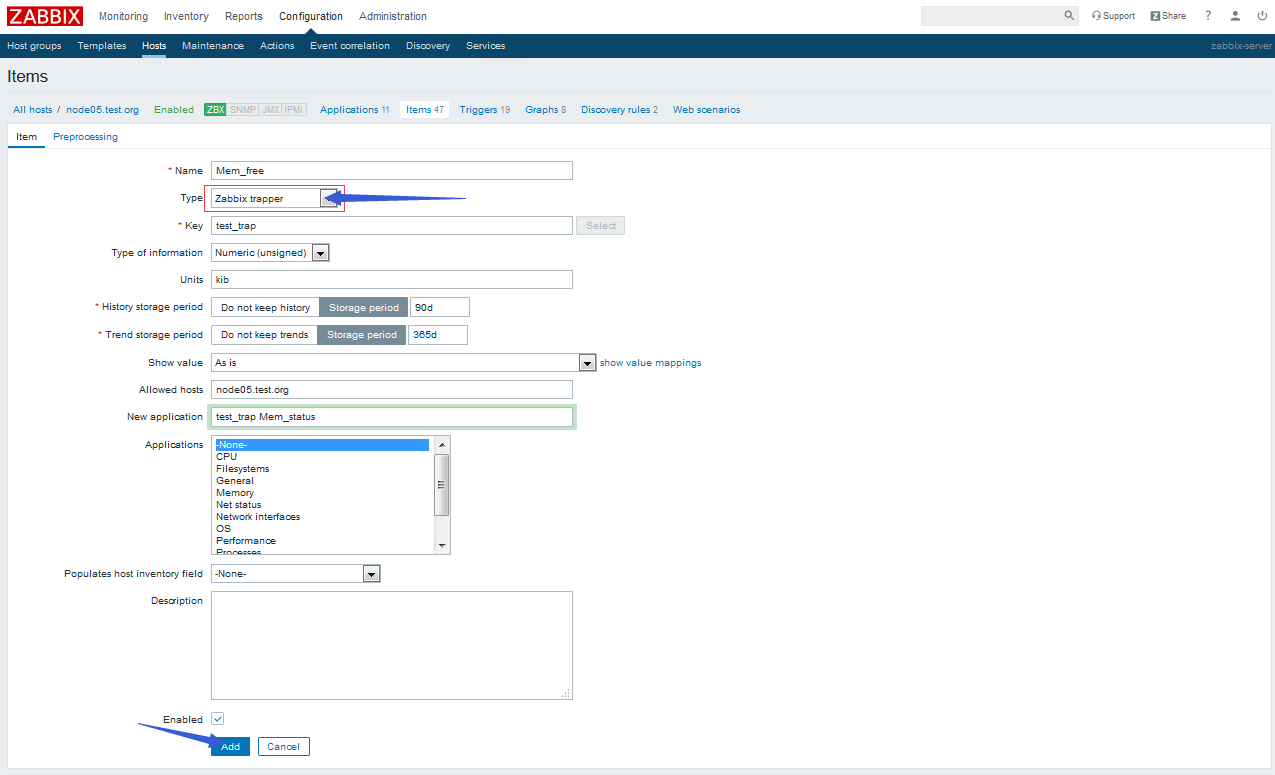Click the ZABBIX logo

(44, 15)
